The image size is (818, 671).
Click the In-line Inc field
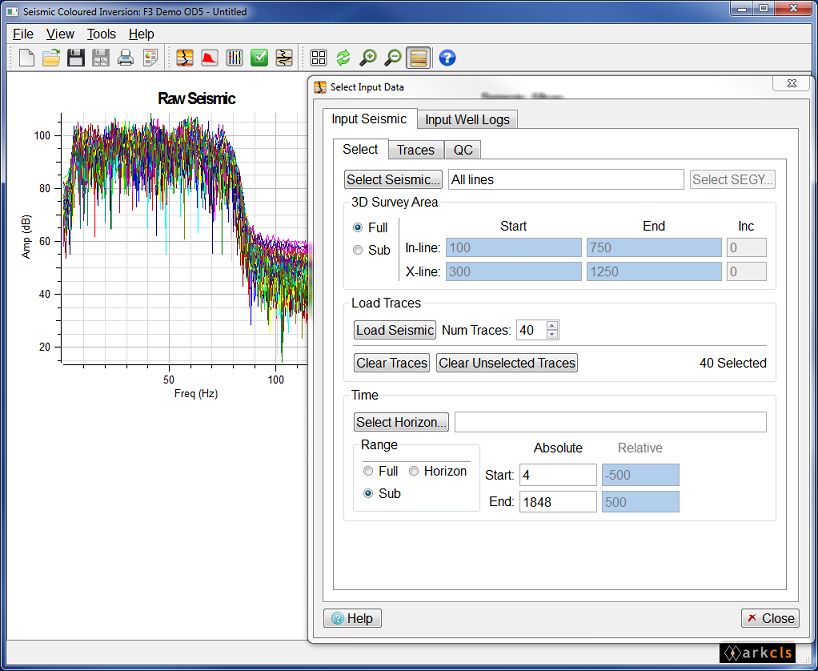point(747,247)
